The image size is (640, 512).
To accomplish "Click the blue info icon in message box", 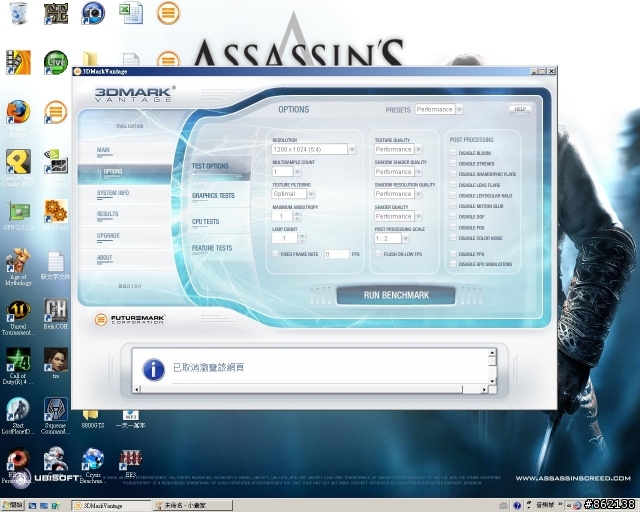I will pos(153,370).
